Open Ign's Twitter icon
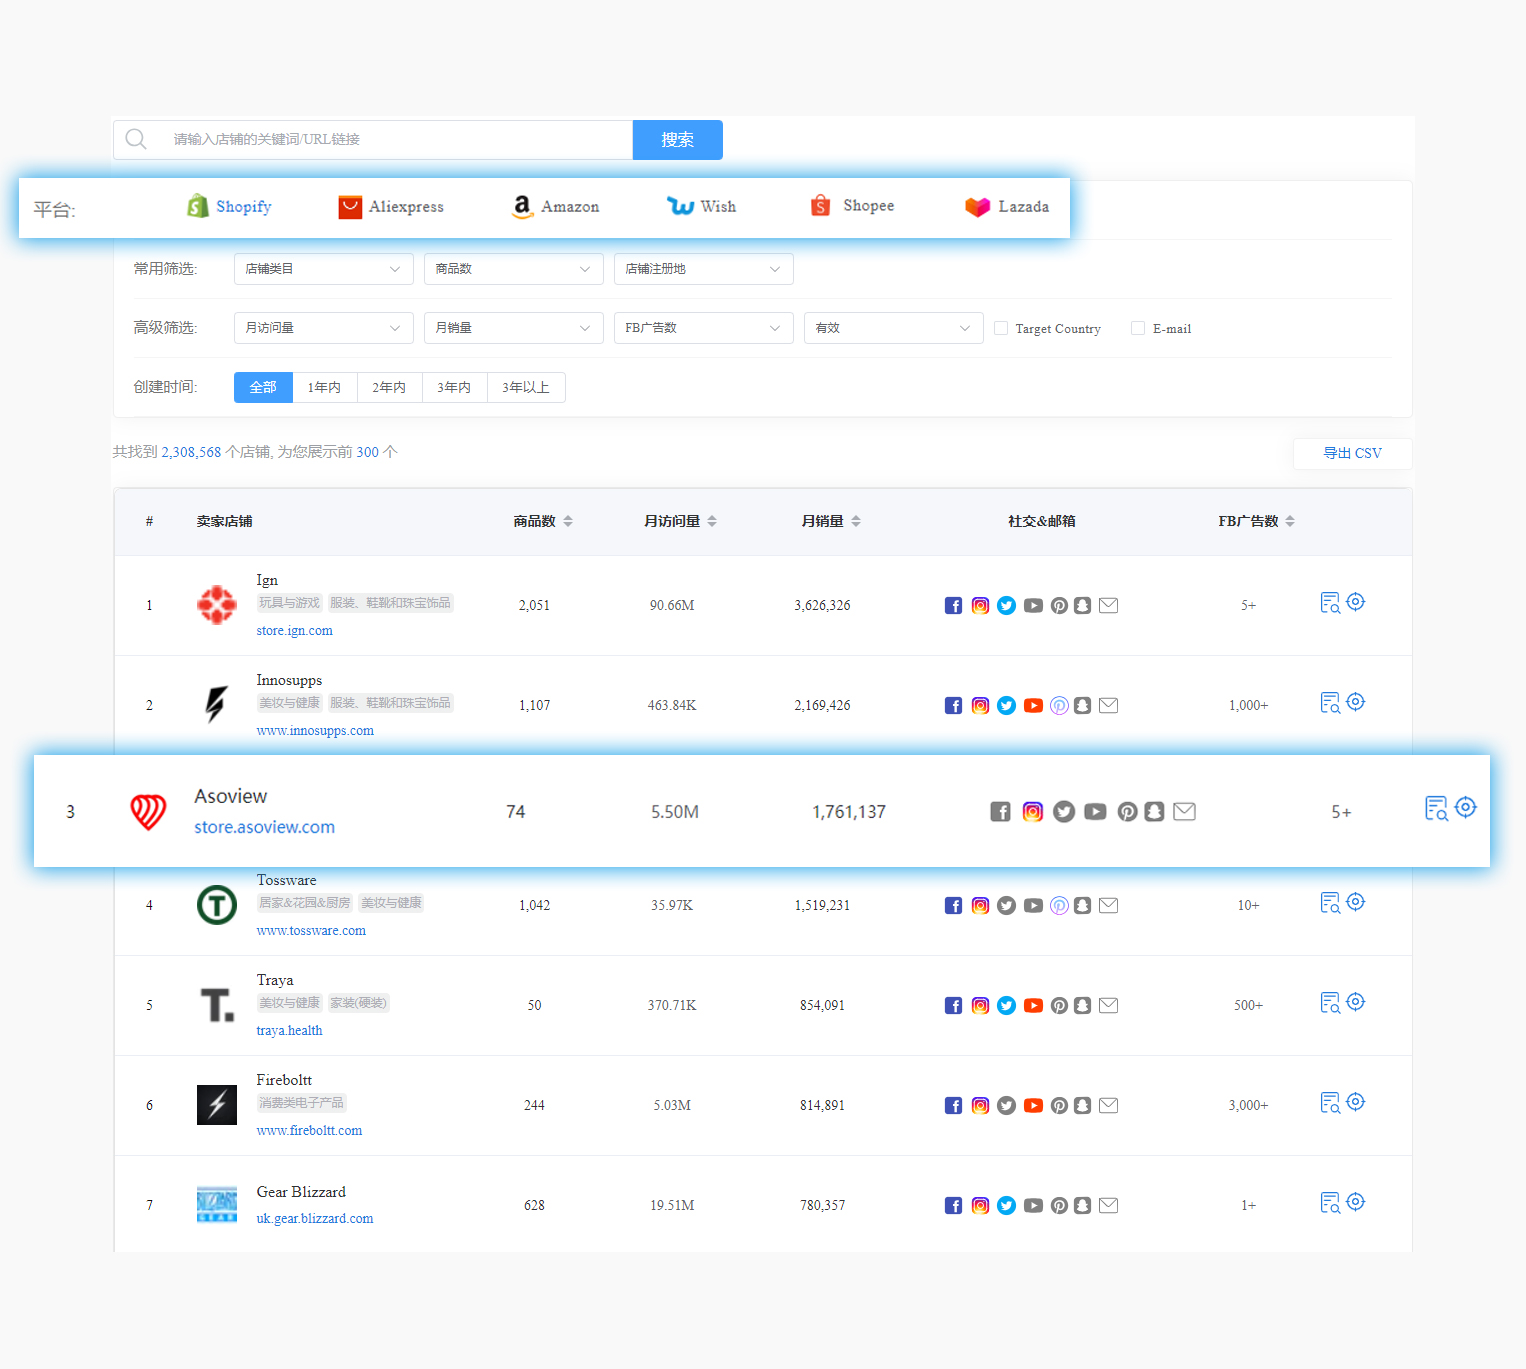The width and height of the screenshot is (1526, 1369). tap(1007, 606)
